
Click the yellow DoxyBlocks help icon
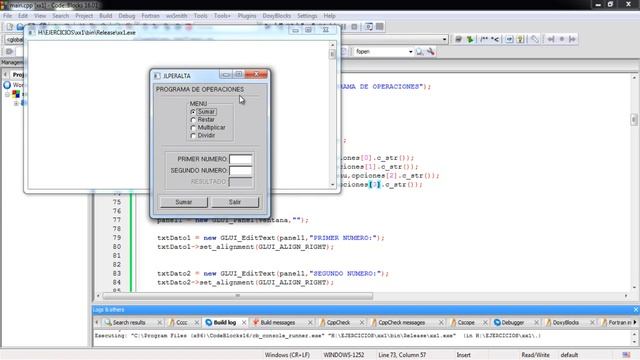coord(520,39)
